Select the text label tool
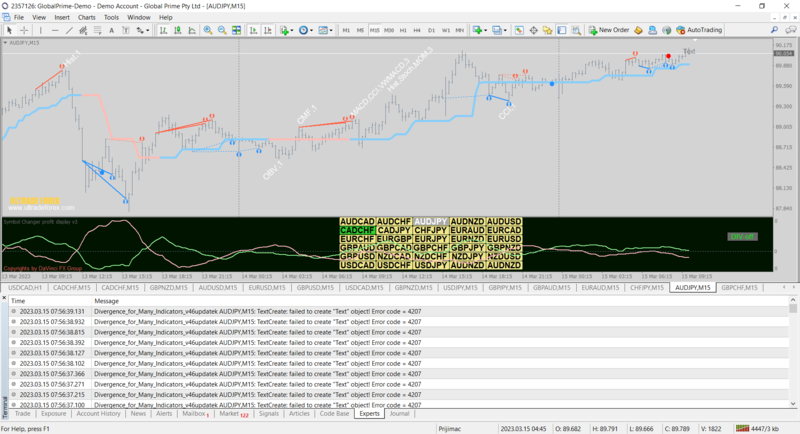Viewport: 800px width, 434px height. tap(126, 31)
